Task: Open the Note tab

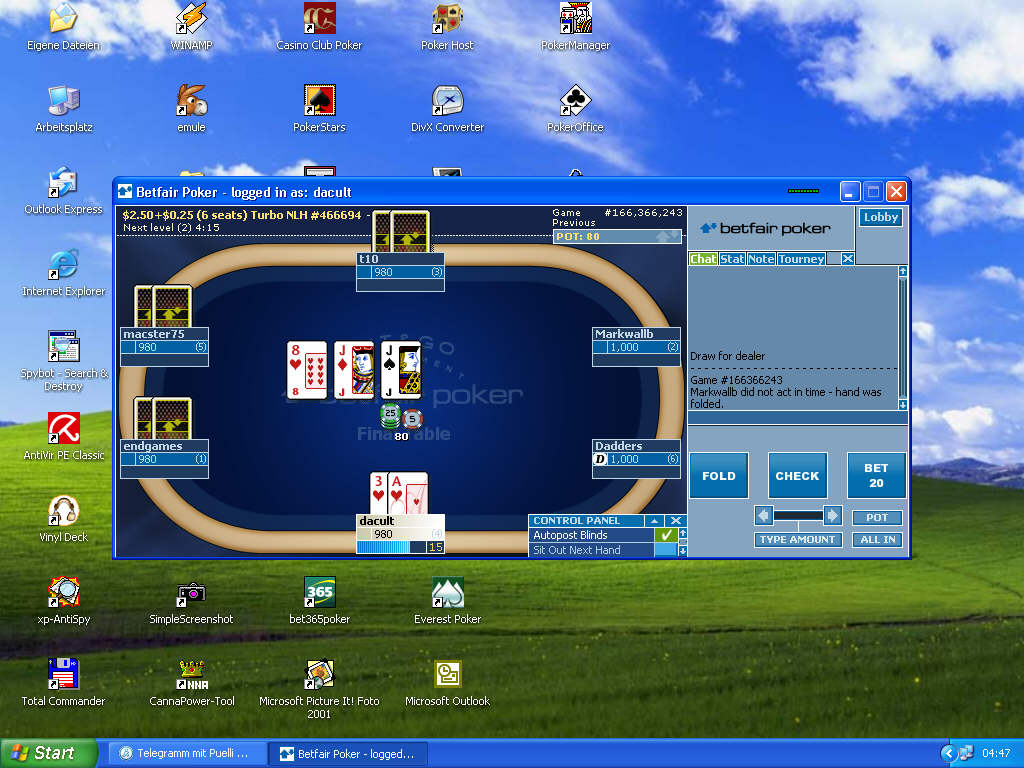Action: coord(761,259)
